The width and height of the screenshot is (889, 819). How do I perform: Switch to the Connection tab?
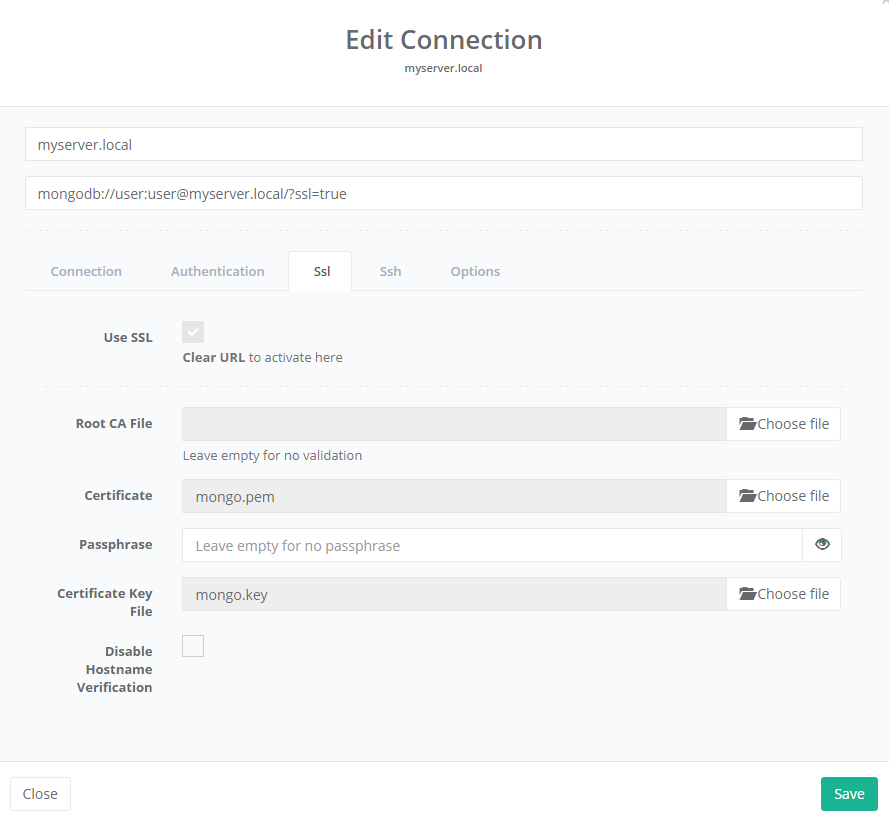pyautogui.click(x=86, y=271)
